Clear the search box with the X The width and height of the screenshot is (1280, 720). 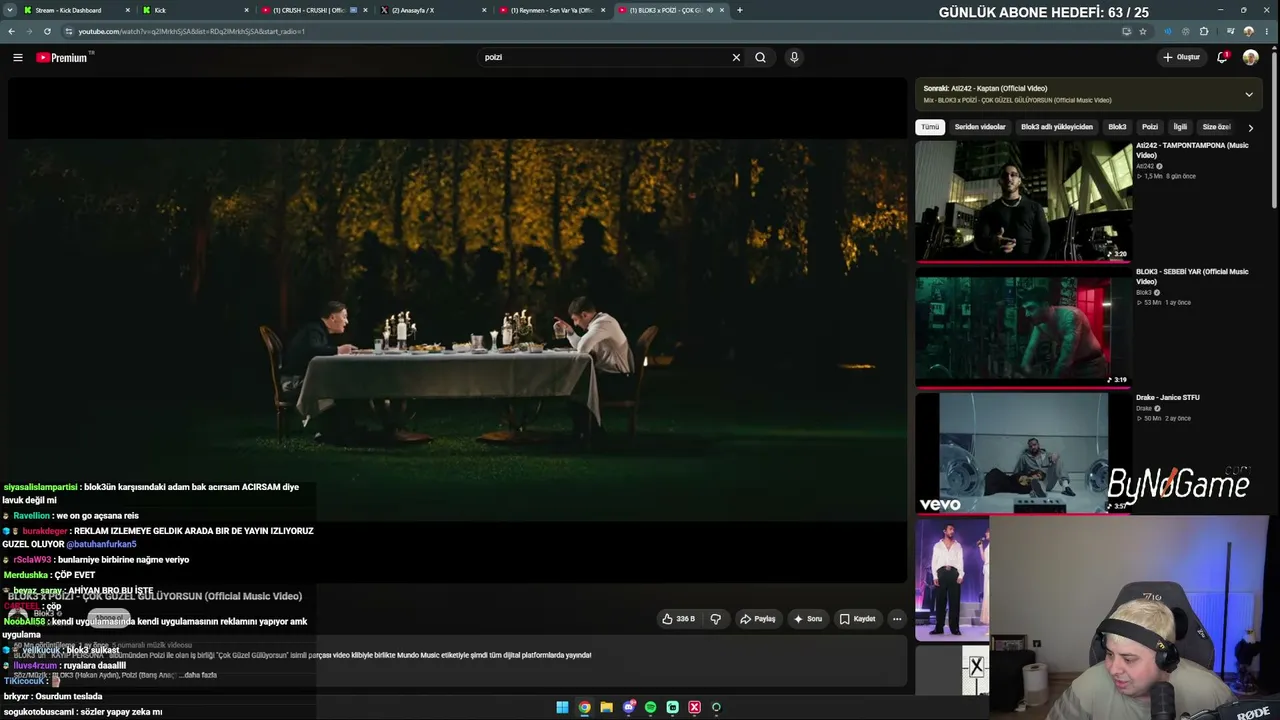point(736,57)
